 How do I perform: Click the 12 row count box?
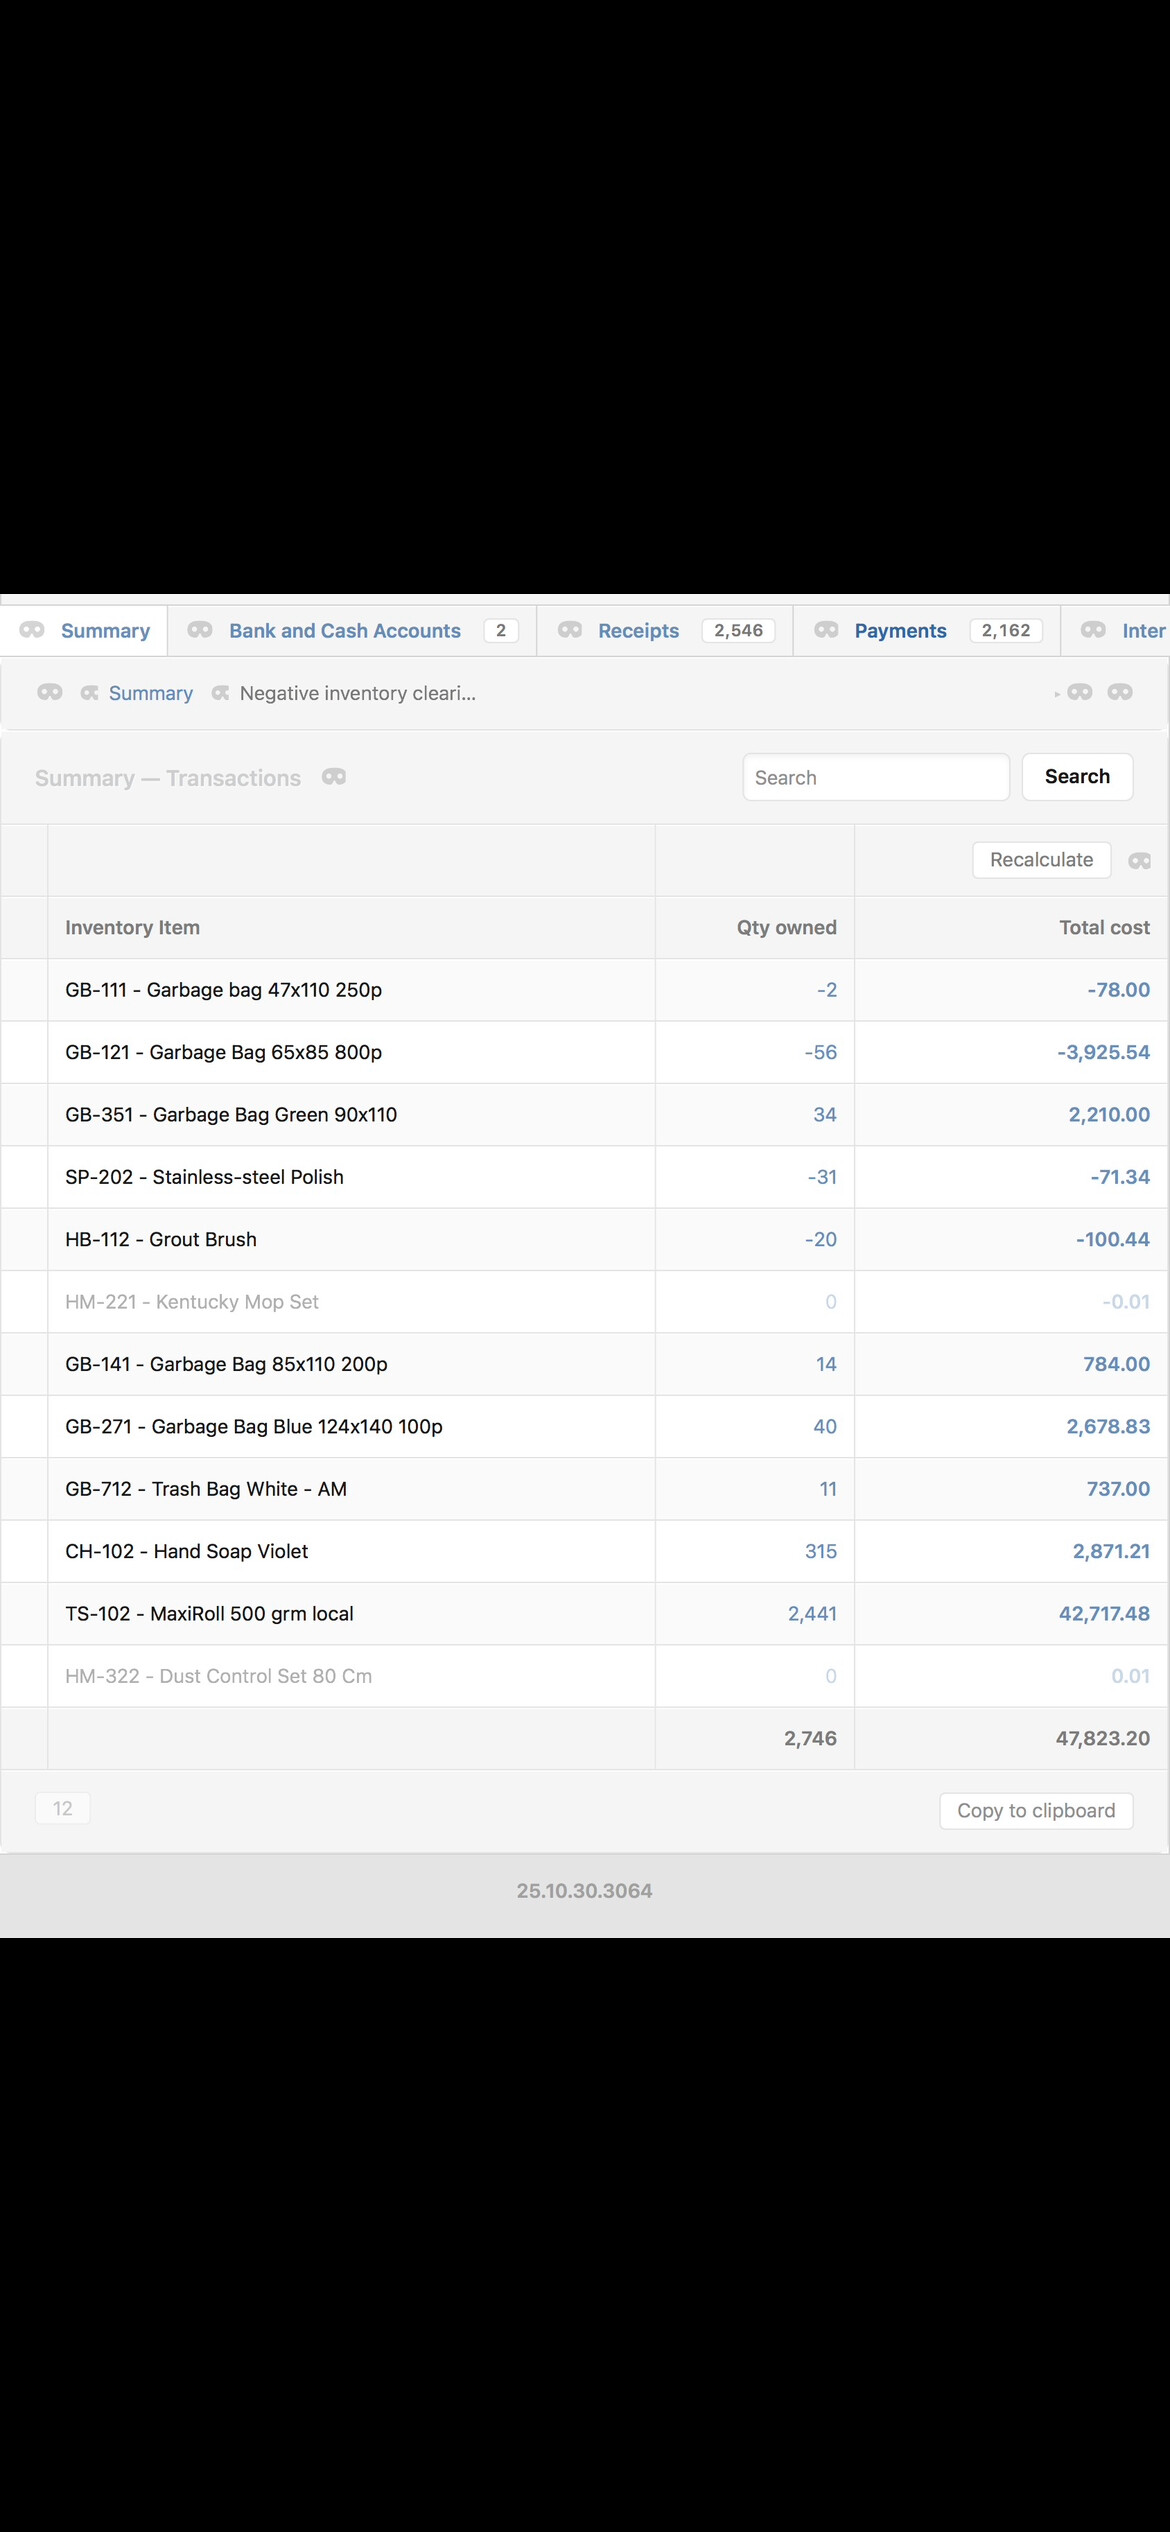62,1808
